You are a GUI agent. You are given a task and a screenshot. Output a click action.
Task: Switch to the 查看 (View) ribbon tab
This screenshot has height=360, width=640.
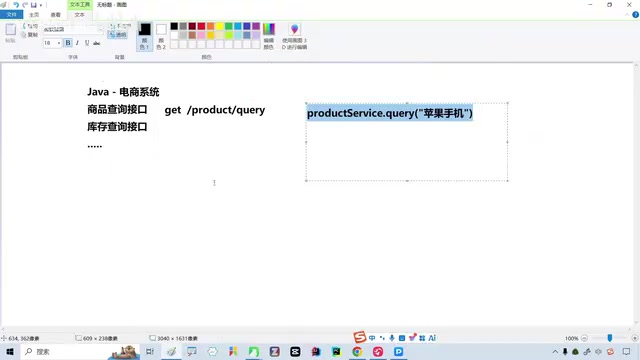[56, 15]
